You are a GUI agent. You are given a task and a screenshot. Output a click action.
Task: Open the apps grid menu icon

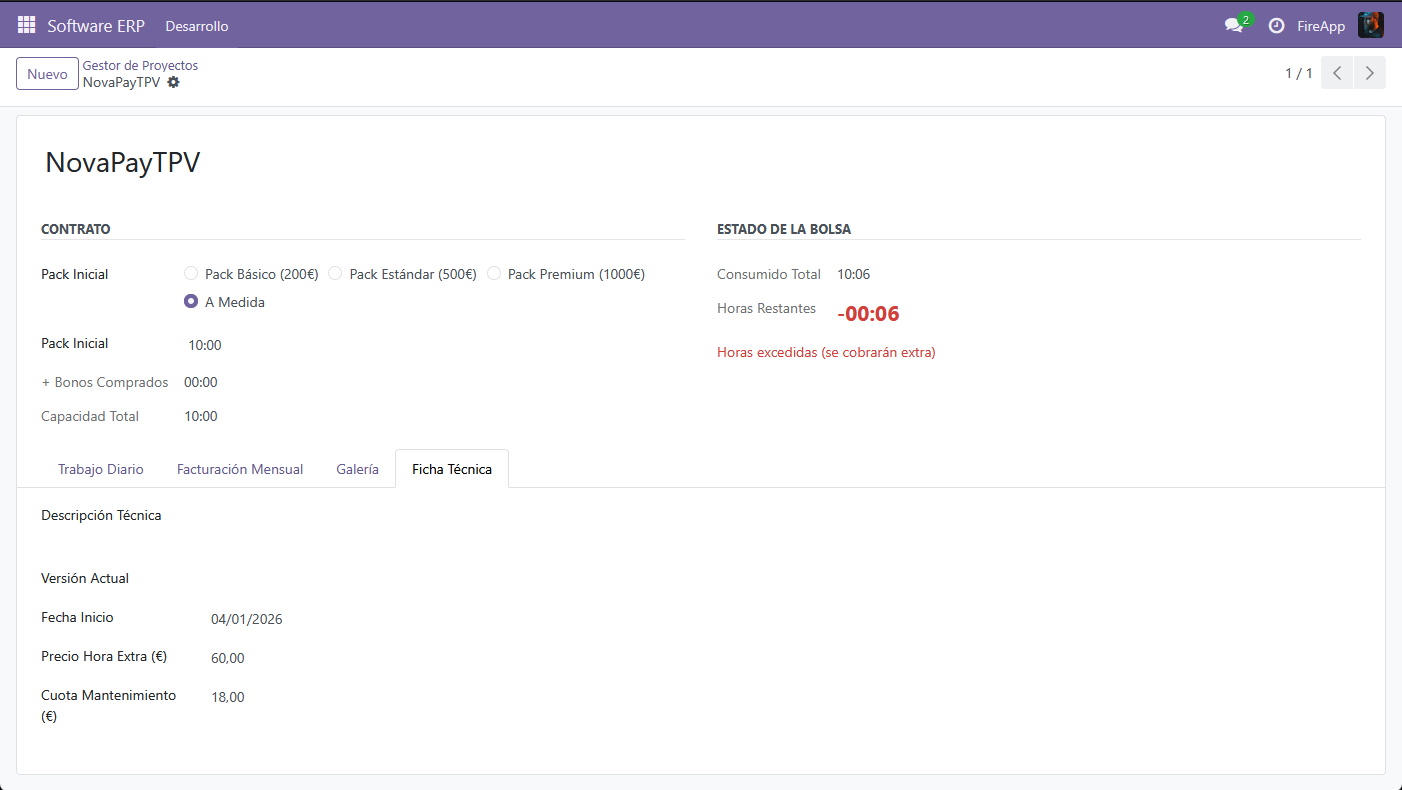point(26,25)
